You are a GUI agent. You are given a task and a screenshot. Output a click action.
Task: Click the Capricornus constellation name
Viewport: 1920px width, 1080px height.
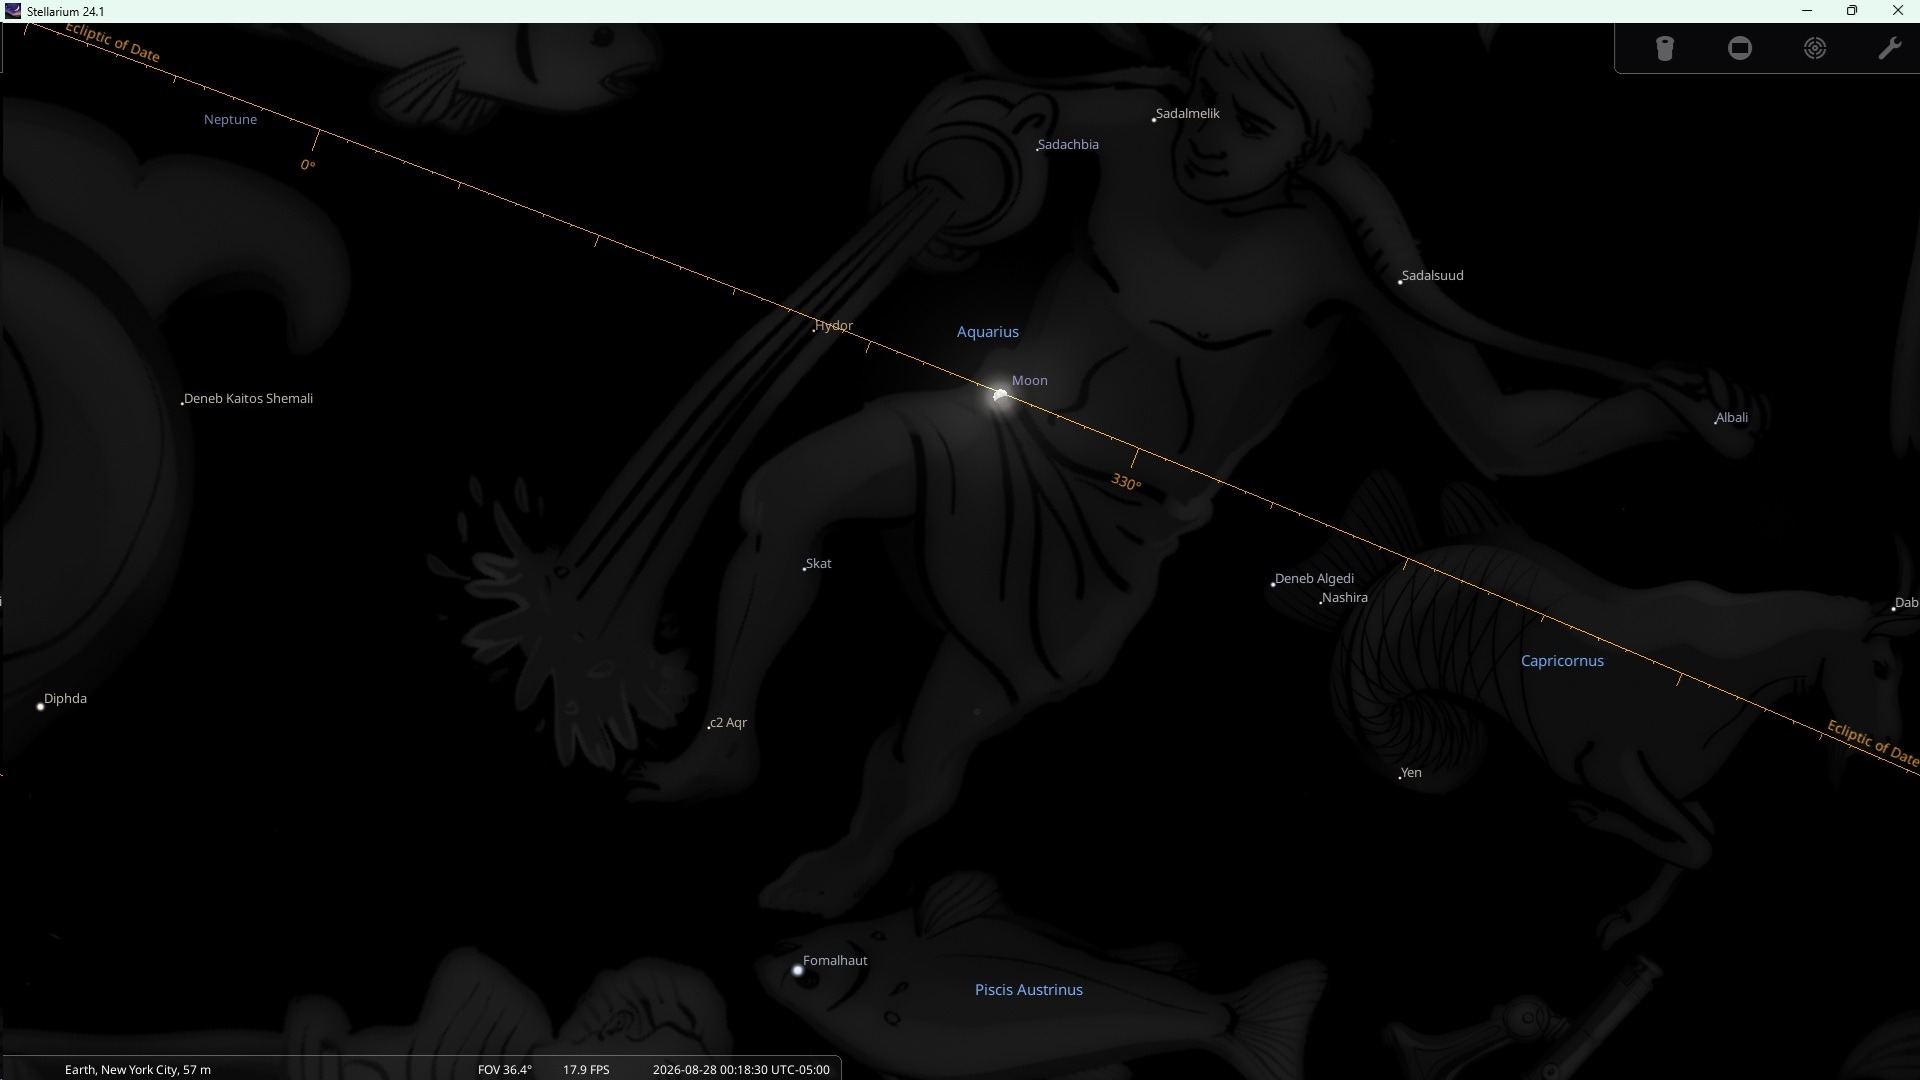[1562, 661]
